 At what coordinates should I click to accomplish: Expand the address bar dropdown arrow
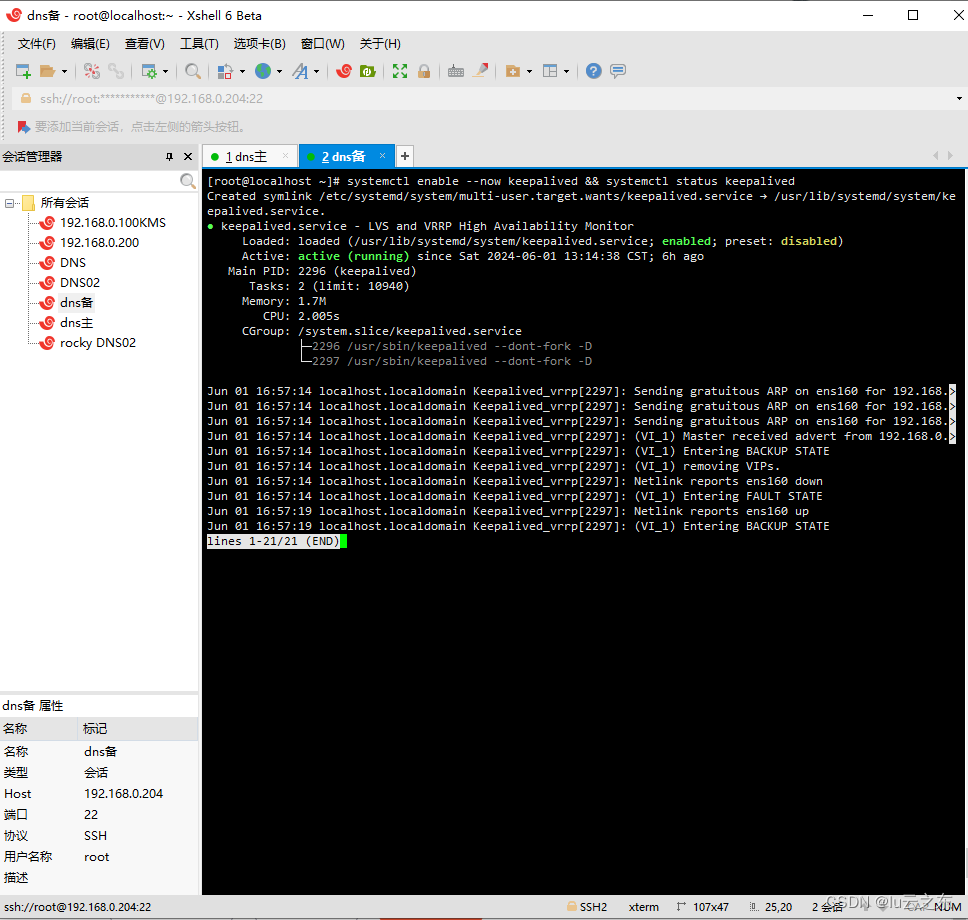pos(958,99)
